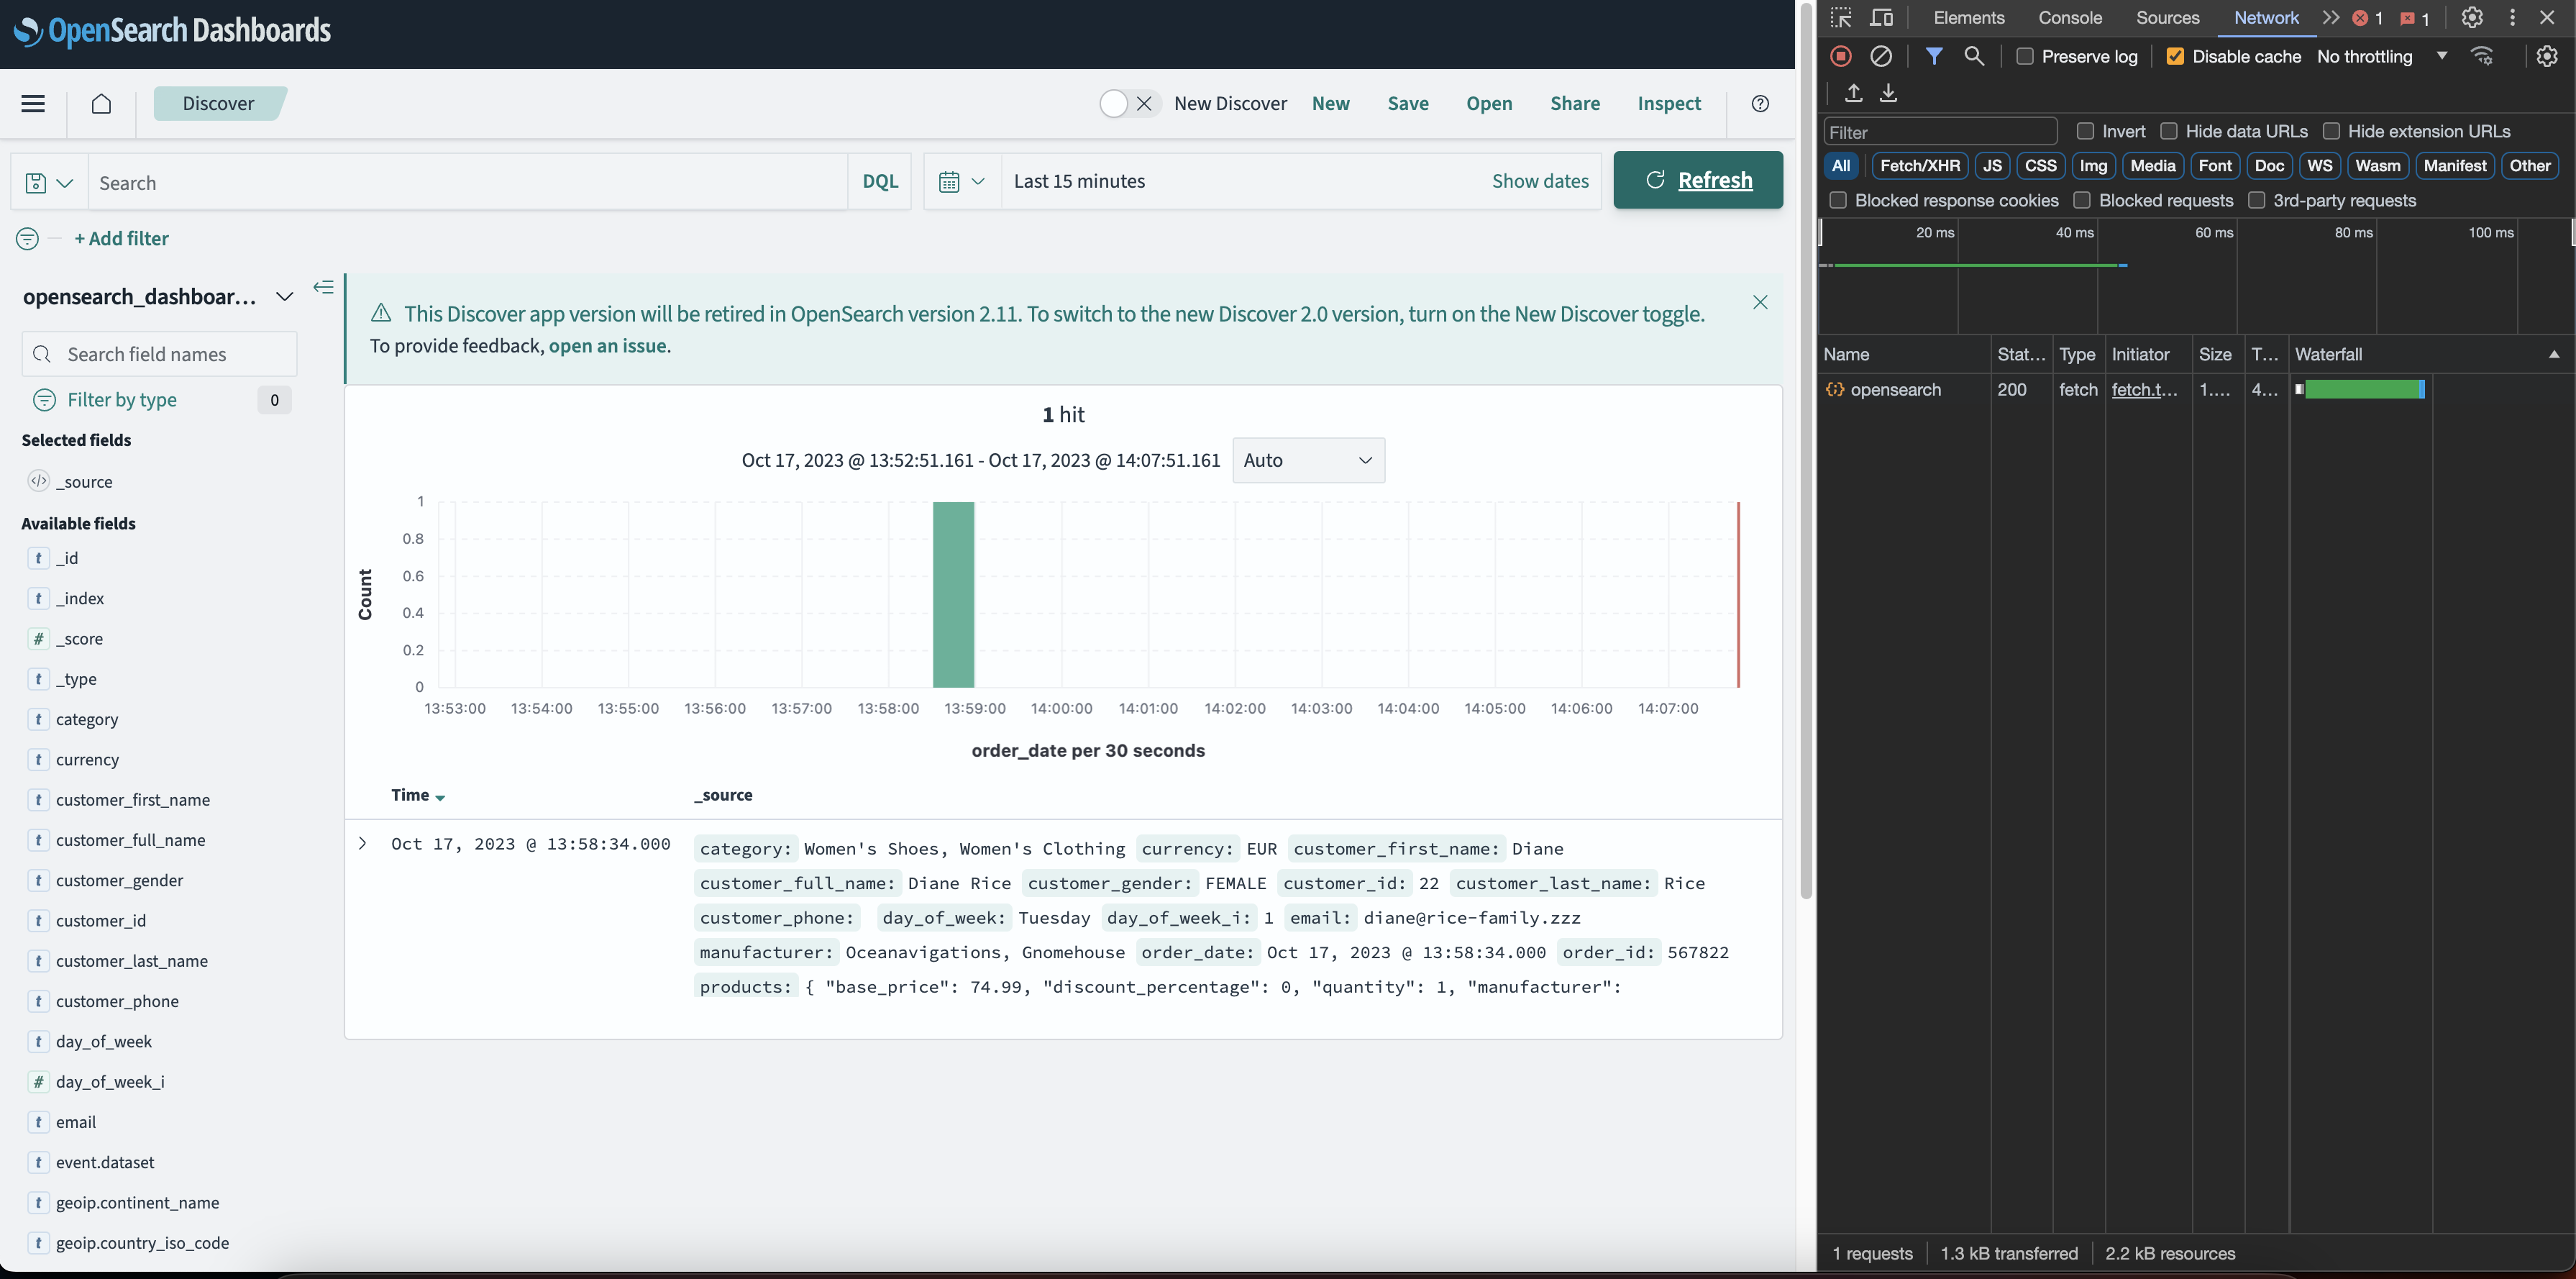Go to home via house icon
2576x1279 pixels.
click(101, 104)
